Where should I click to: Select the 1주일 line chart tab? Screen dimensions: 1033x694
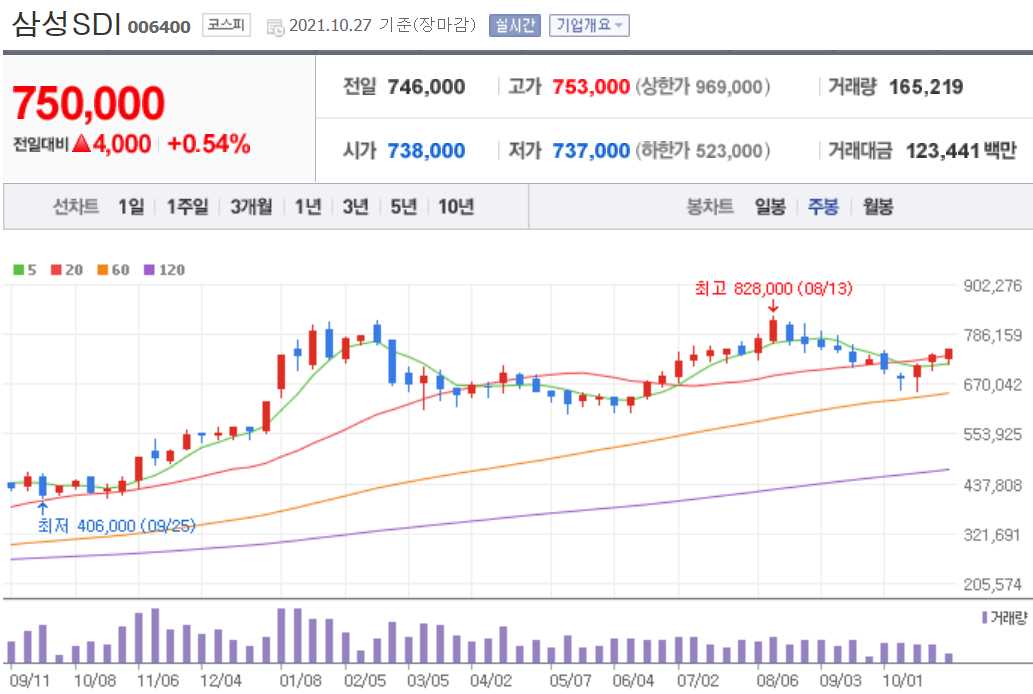[187, 207]
